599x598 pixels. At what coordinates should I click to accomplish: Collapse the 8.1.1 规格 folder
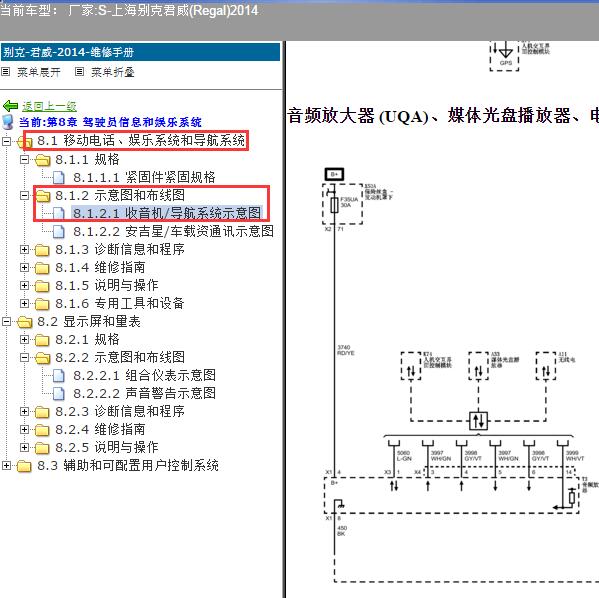tap(24, 159)
